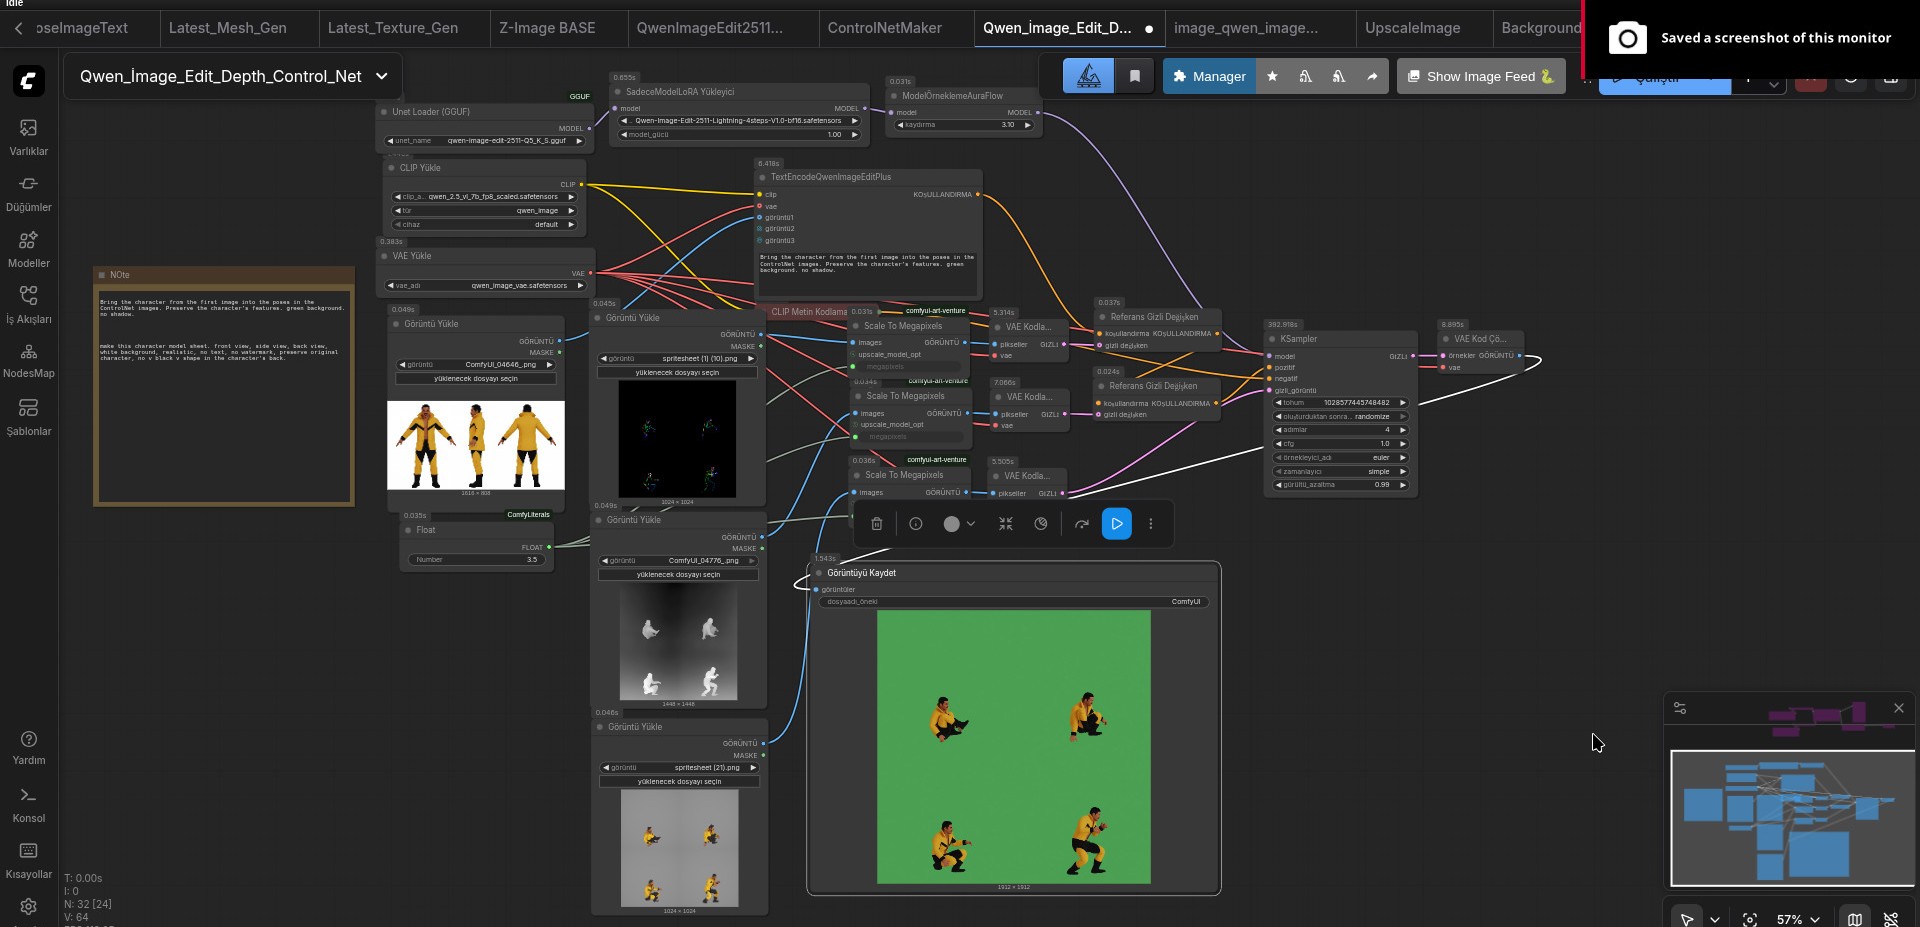Switch to the ControlNetMaker tab
1920x927 pixels.
click(x=884, y=28)
